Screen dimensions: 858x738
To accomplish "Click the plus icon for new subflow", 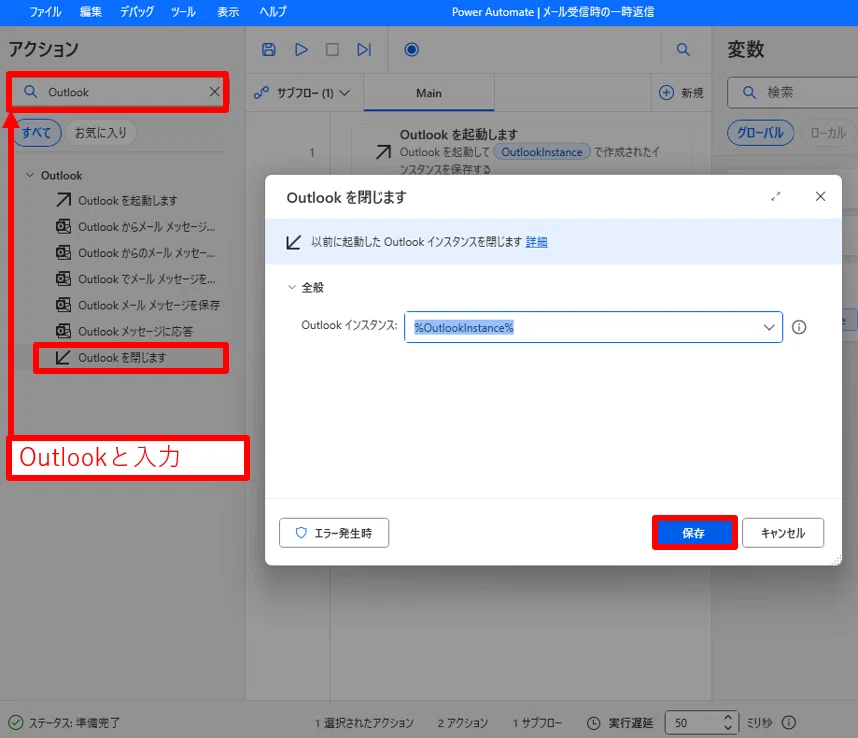I will [x=666, y=93].
